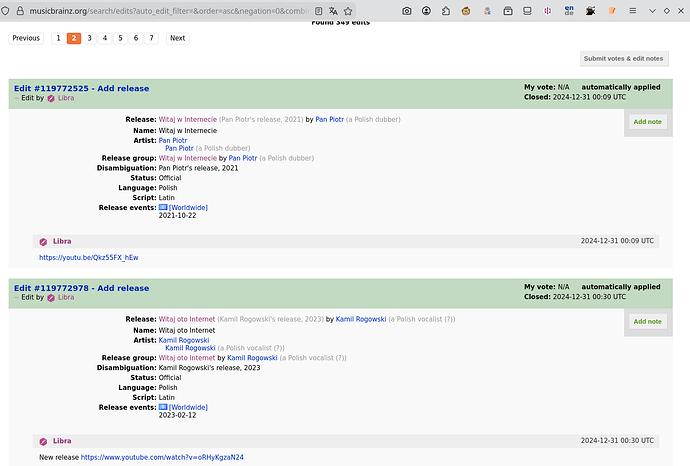The width and height of the screenshot is (690, 466).
Task: Click the Worldwide flag icon for 2021 release
Action: coord(163,207)
